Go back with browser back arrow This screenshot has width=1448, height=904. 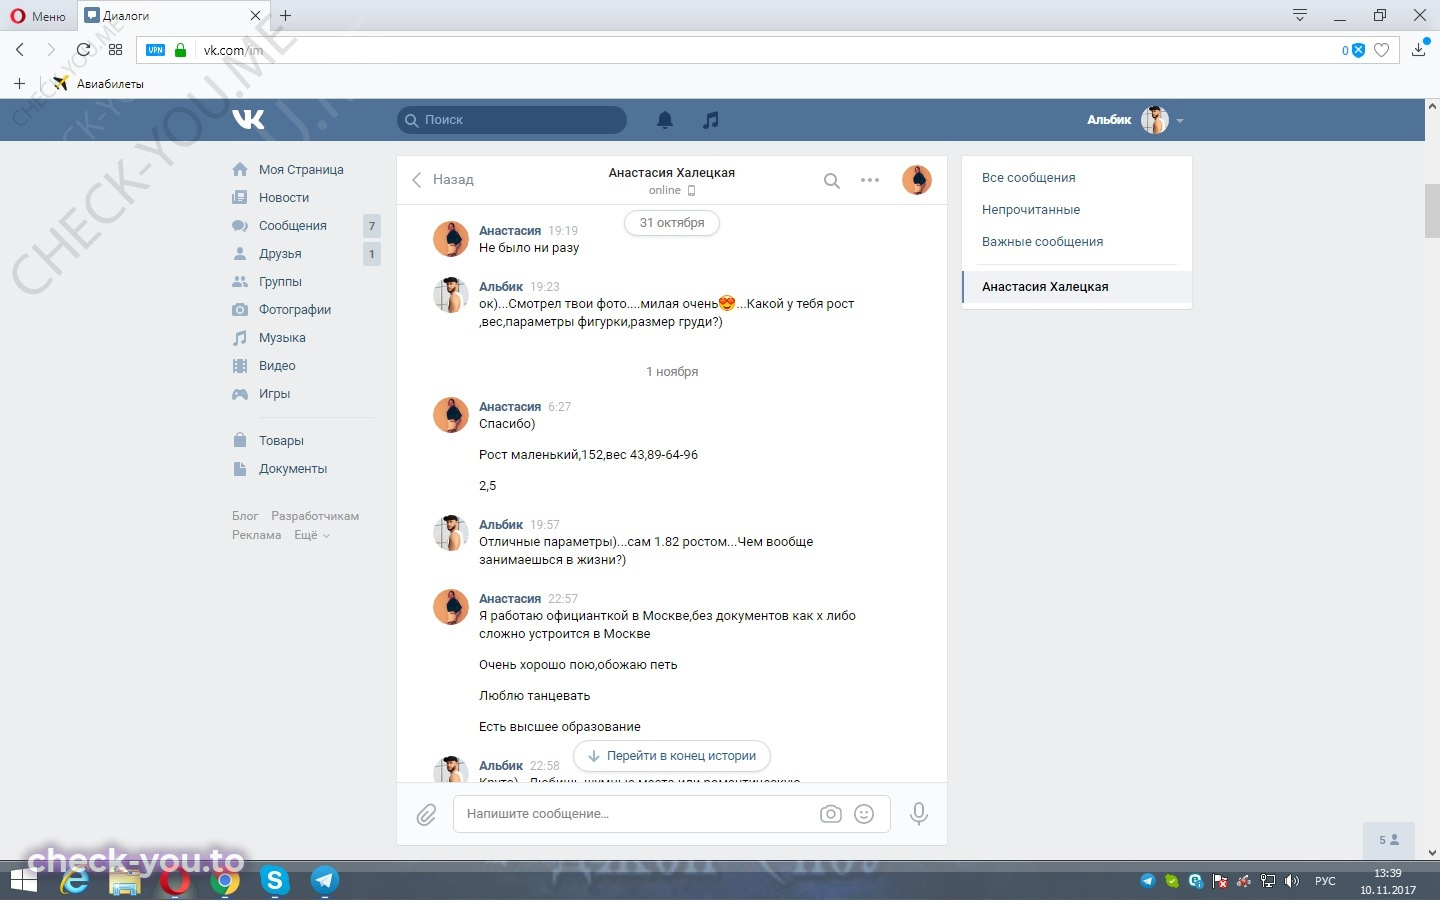tap(20, 50)
